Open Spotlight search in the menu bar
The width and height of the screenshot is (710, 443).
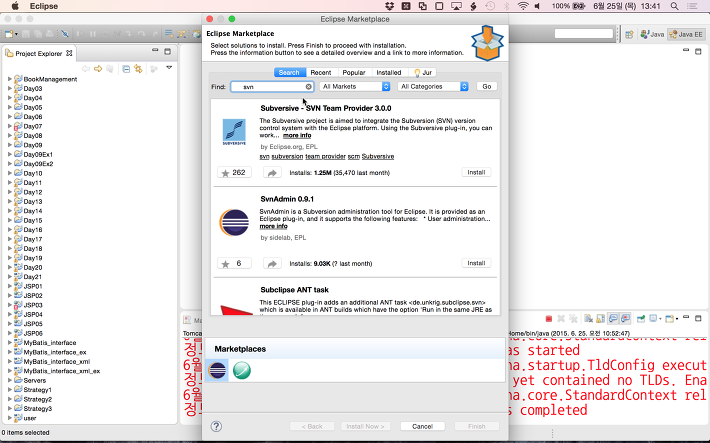pos(674,6)
